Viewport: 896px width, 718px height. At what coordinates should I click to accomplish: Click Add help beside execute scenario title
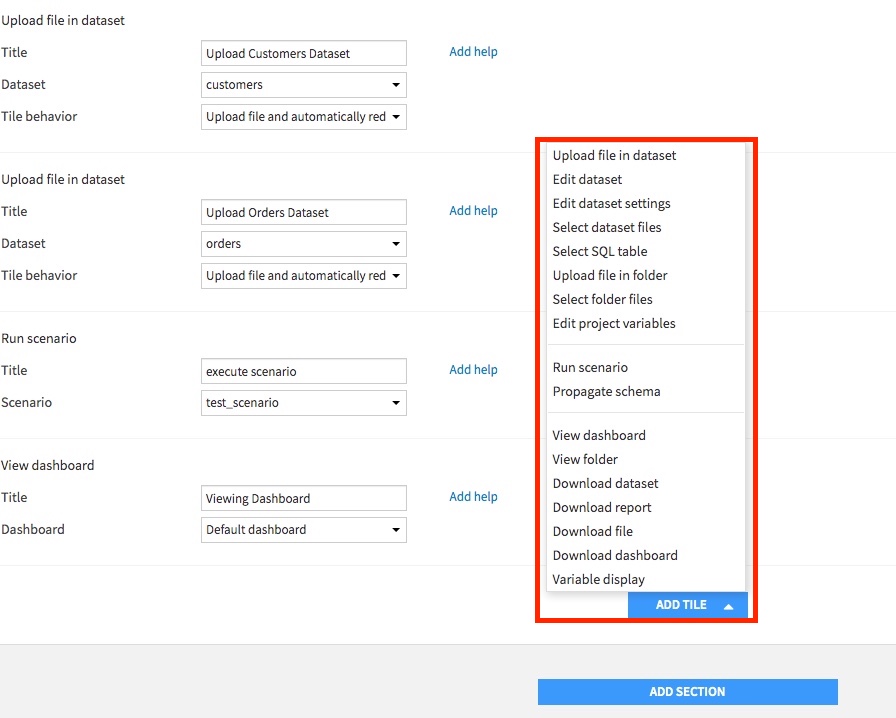tap(473, 370)
